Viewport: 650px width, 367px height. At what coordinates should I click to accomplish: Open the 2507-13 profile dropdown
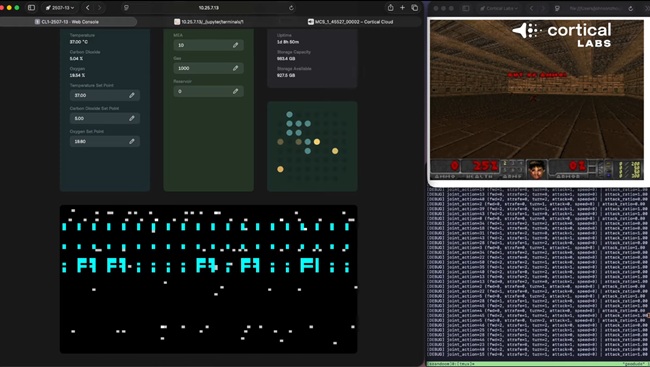60,7
